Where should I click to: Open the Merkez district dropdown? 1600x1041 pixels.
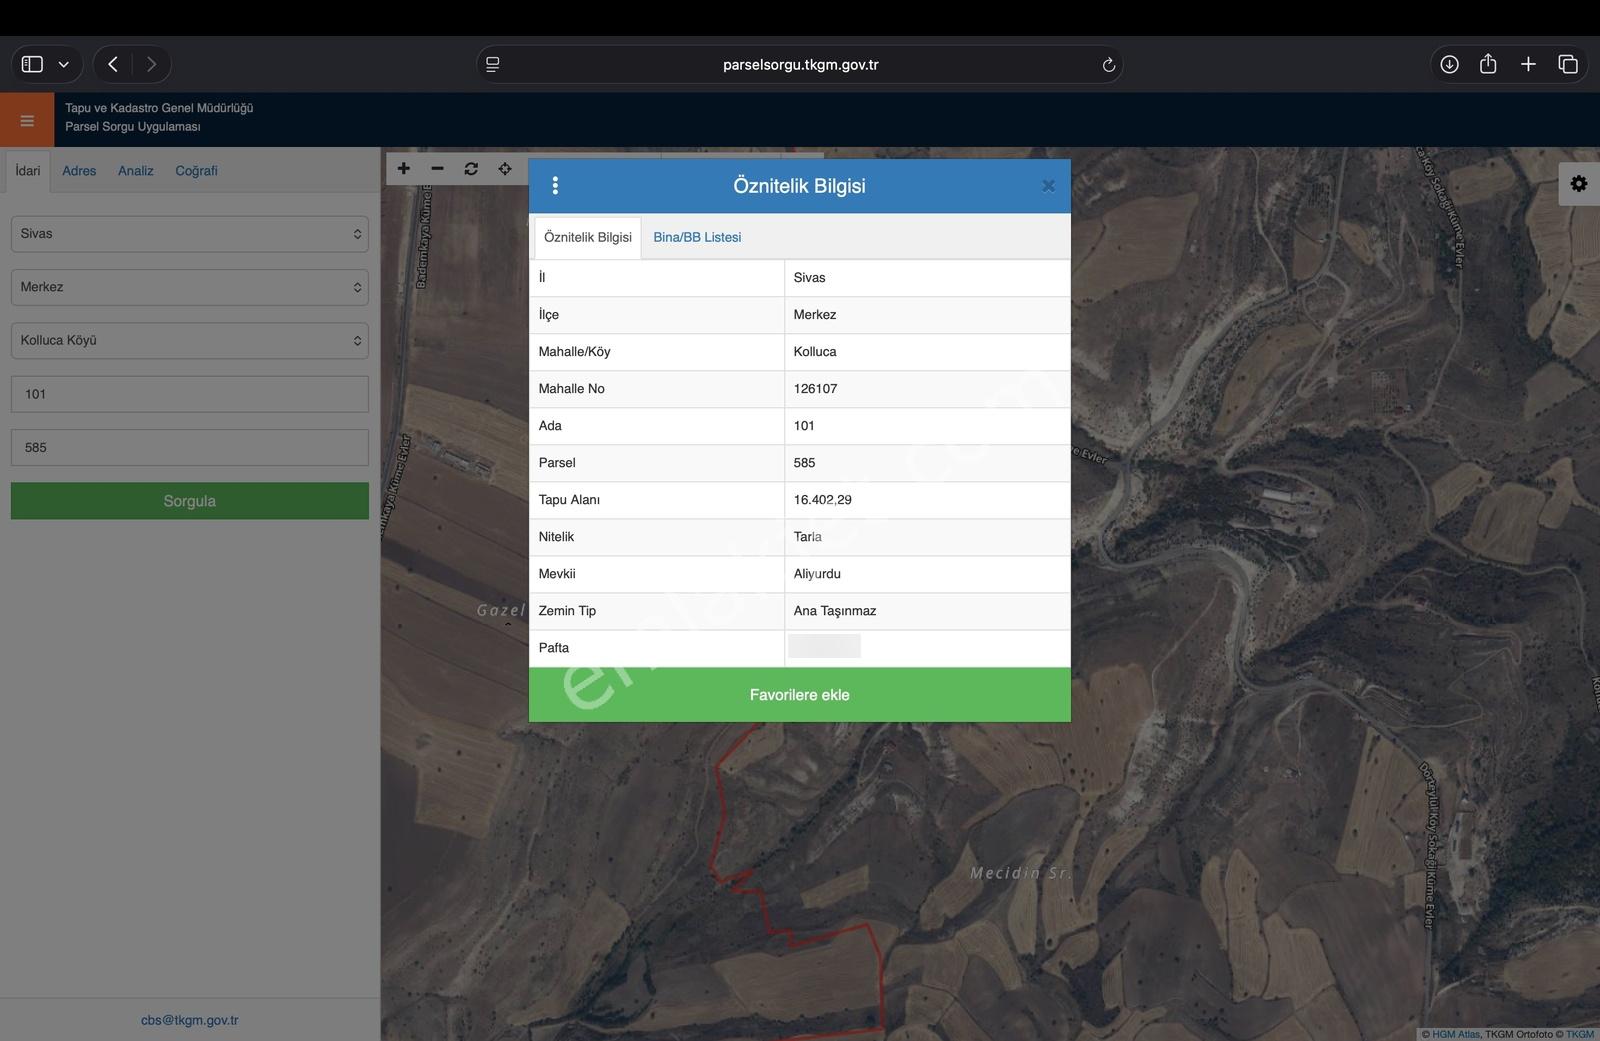(x=190, y=287)
